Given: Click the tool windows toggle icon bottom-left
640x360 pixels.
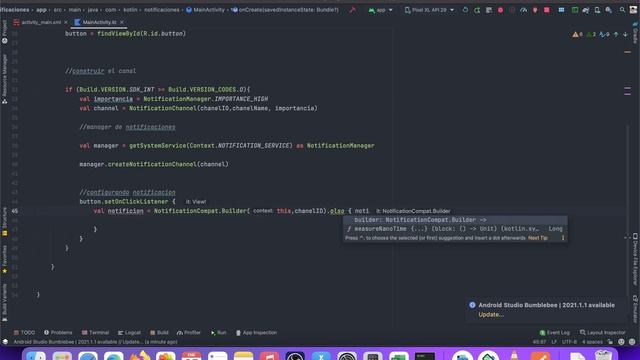Looking at the screenshot, I should (5, 342).
